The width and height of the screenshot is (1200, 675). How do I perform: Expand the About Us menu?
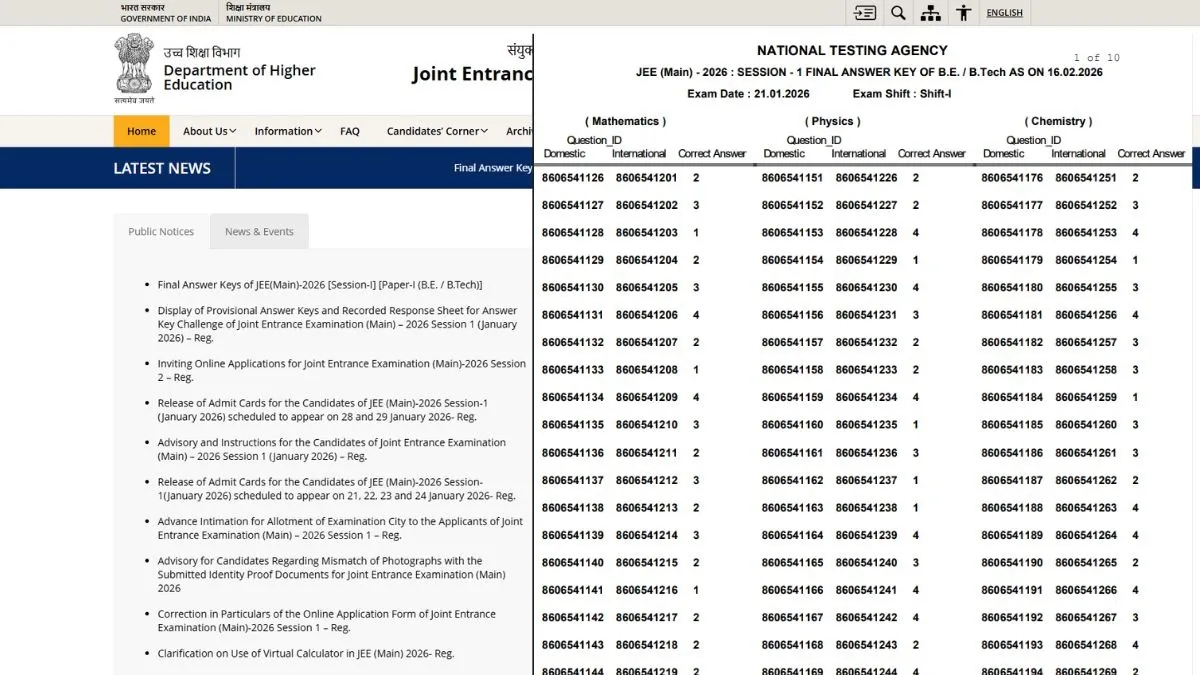(x=210, y=131)
